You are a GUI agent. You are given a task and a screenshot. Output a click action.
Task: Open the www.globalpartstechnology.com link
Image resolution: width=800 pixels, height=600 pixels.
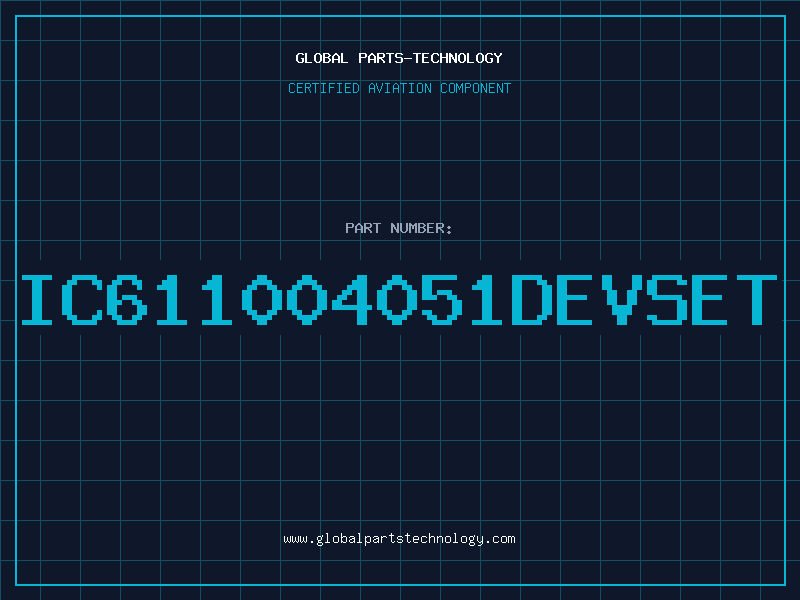click(399, 539)
